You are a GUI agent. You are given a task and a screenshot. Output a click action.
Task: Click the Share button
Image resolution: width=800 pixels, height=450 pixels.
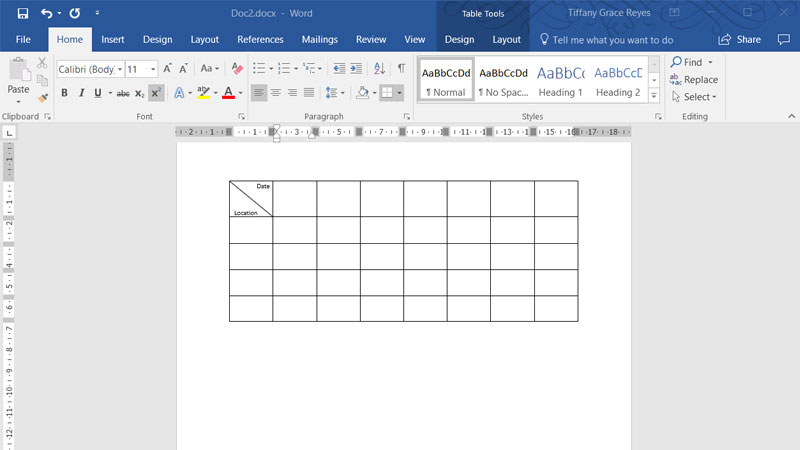point(740,40)
